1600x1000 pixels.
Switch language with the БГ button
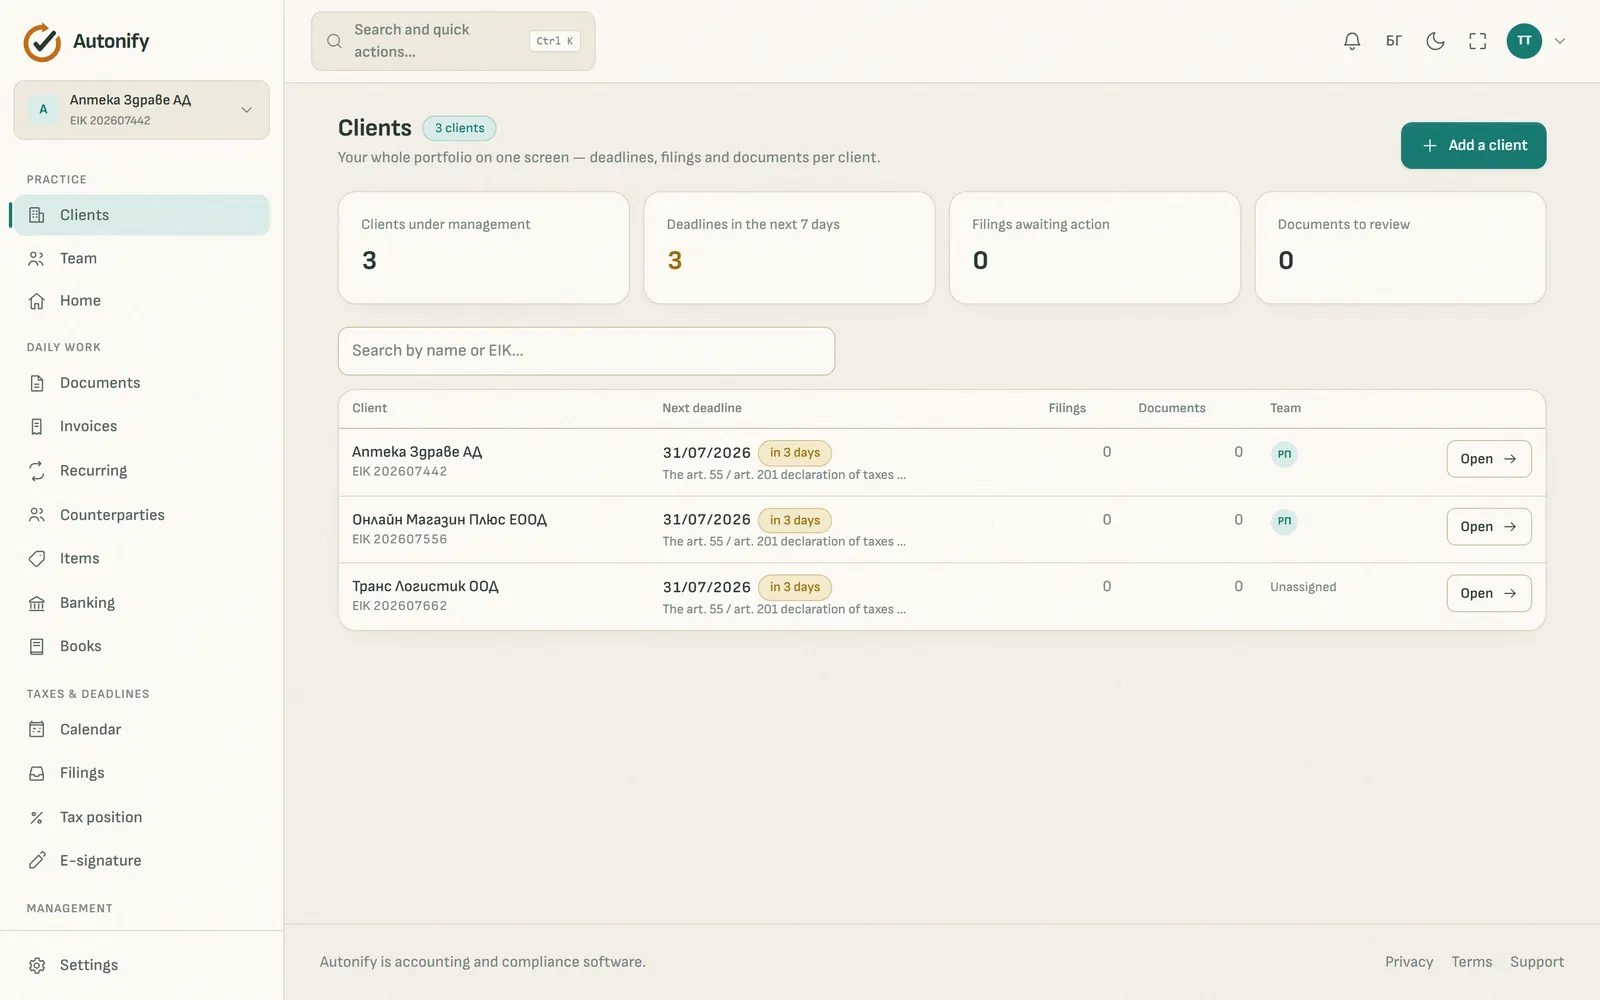[x=1393, y=41]
